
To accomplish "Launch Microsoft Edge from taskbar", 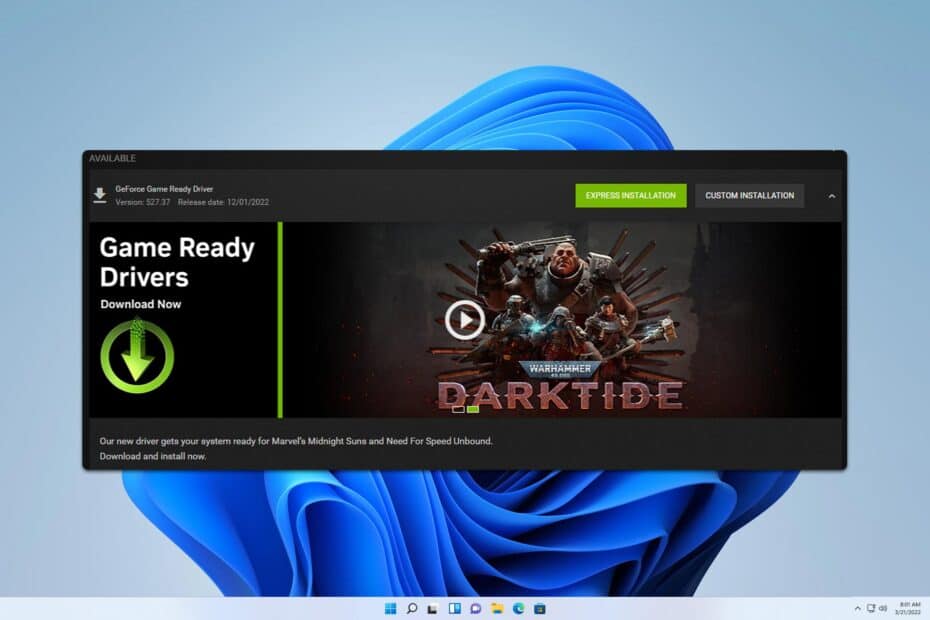I will (518, 609).
